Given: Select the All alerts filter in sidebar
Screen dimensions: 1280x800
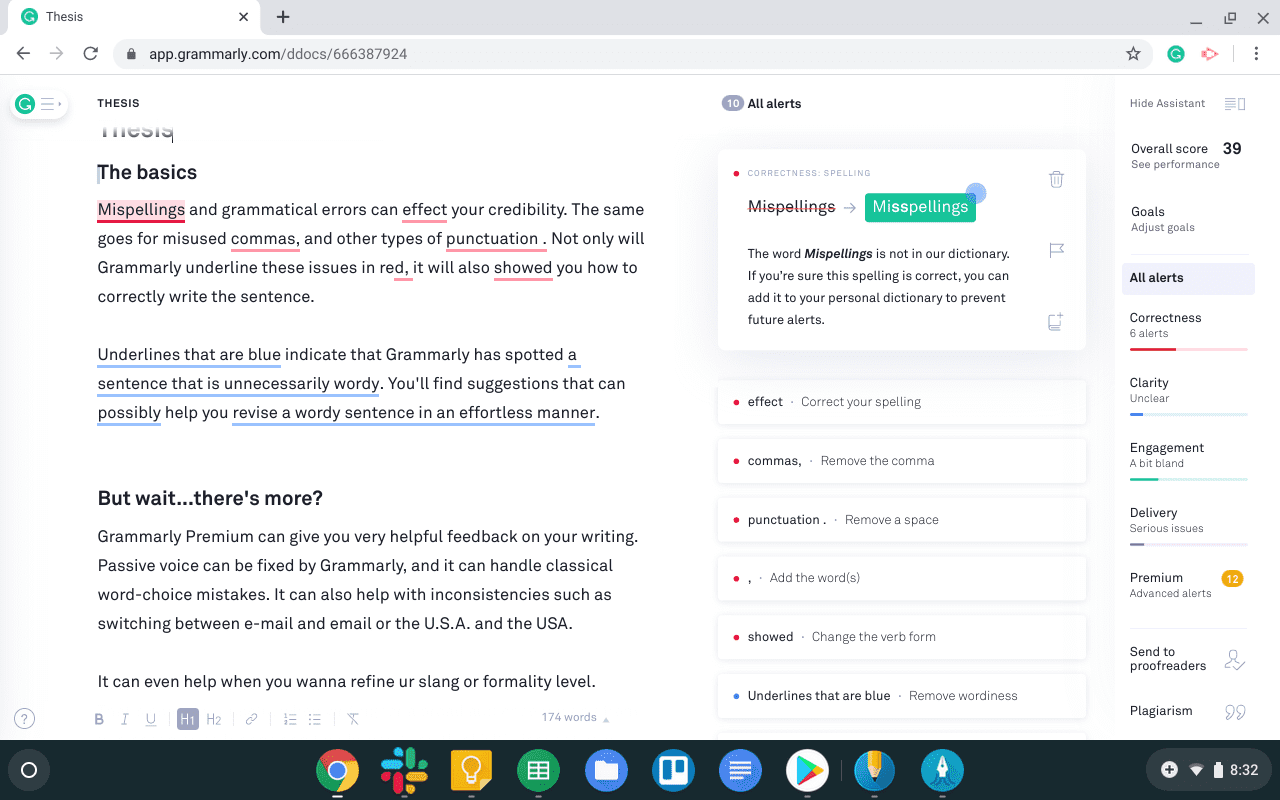Looking at the screenshot, I should (x=1187, y=278).
